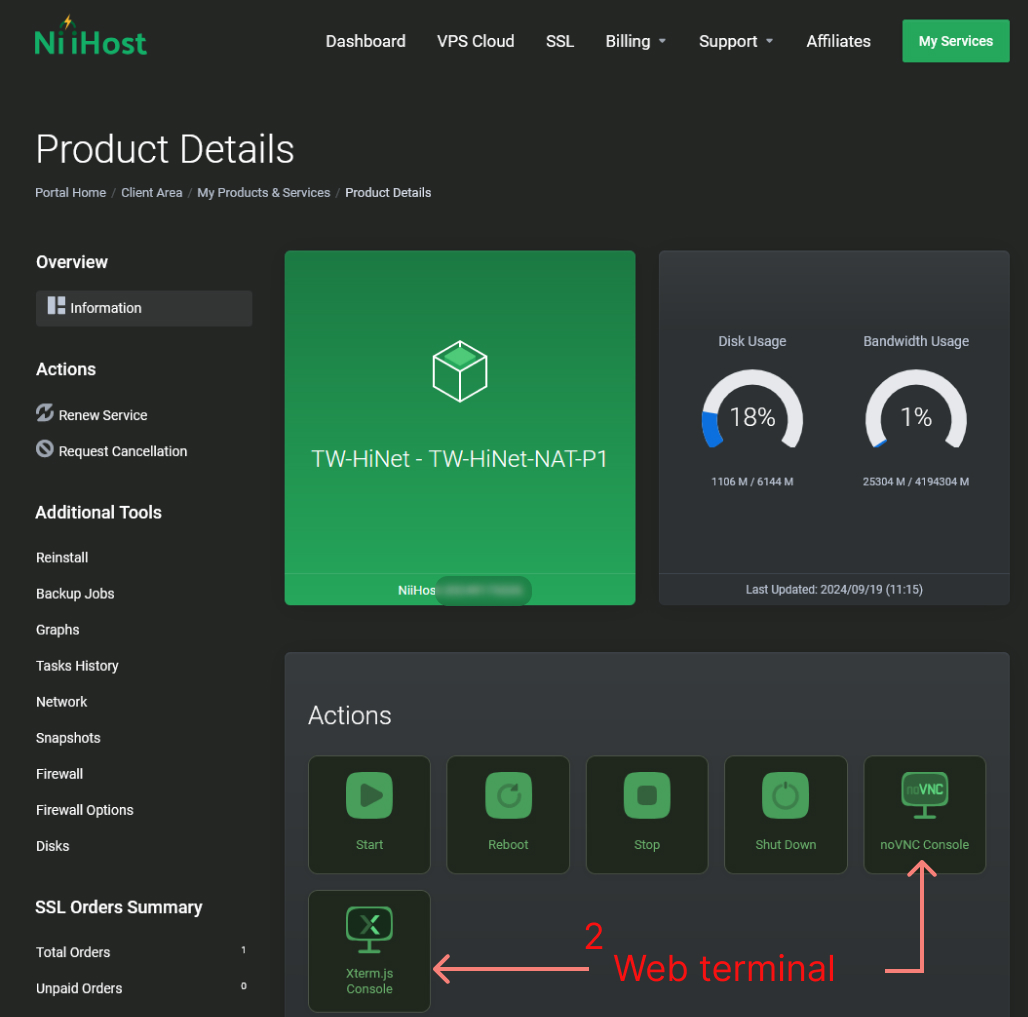This screenshot has height=1017, width=1028.
Task: Click the Unpaid Orders row
Action: tap(142, 988)
